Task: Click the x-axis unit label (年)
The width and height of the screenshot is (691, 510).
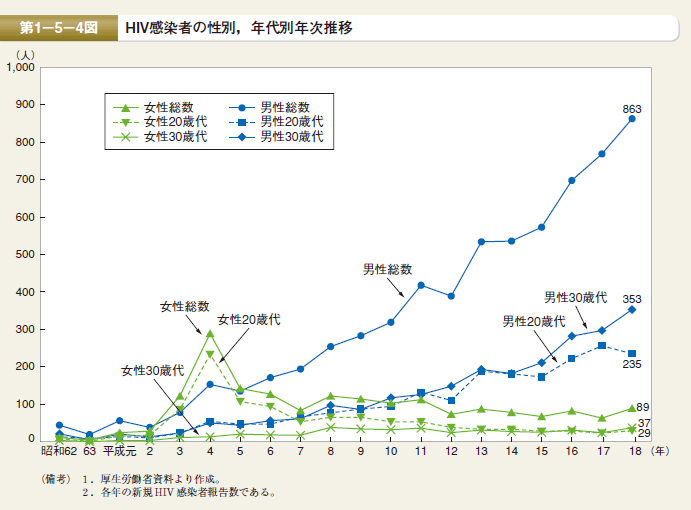Action: (659, 451)
